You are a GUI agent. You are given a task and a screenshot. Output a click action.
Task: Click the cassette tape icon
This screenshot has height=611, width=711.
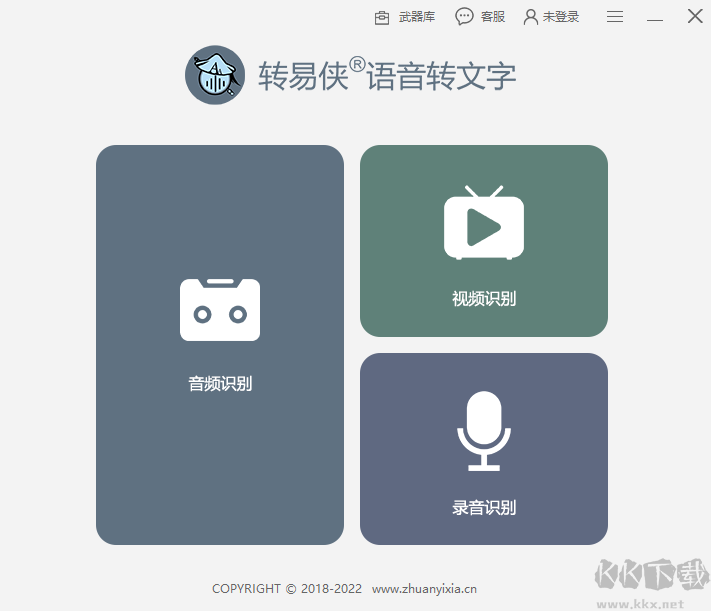tap(220, 310)
